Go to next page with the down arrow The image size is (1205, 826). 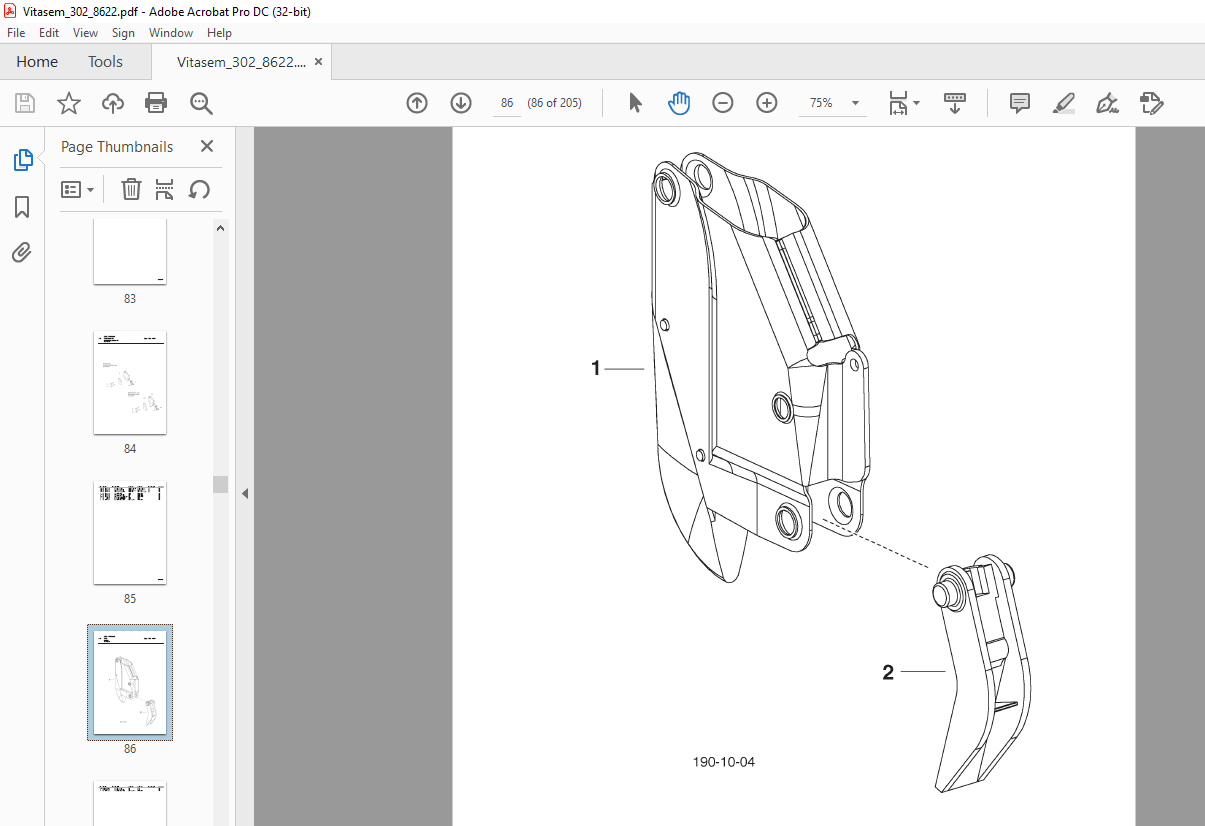pos(461,103)
